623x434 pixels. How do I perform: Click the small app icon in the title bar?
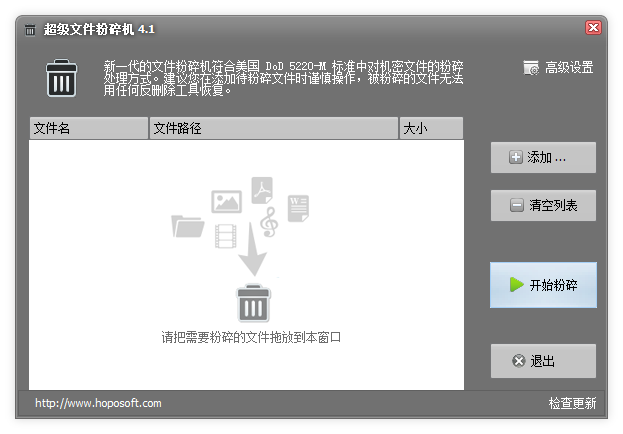click(30, 28)
